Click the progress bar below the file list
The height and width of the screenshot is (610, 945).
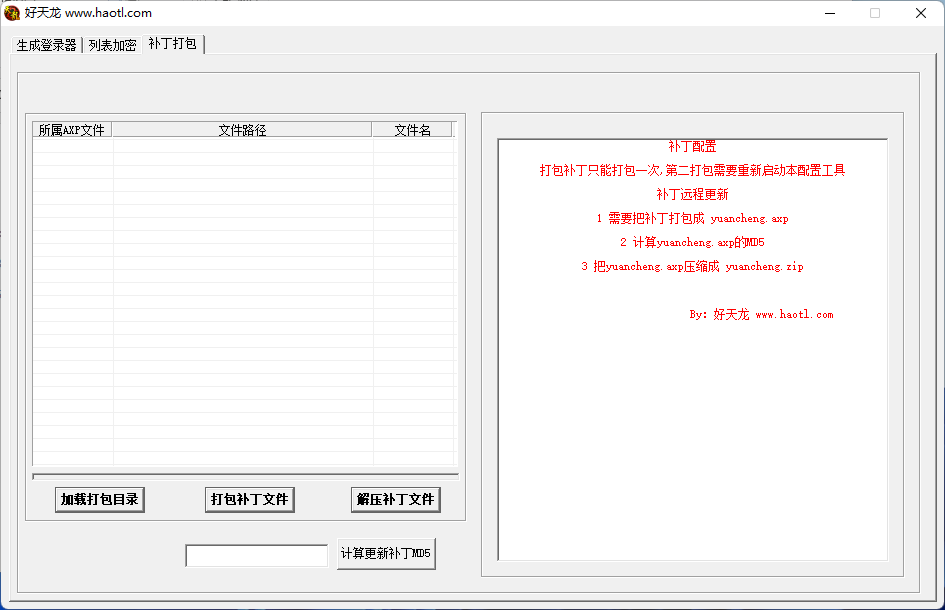coord(245,476)
